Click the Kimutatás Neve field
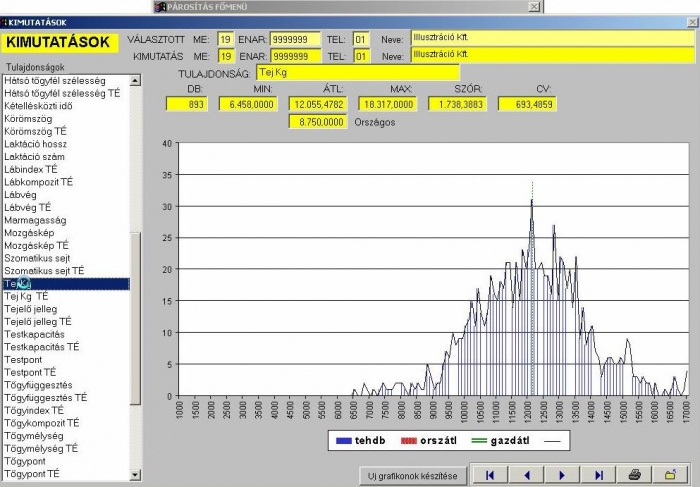The image size is (700, 487). 552,56
